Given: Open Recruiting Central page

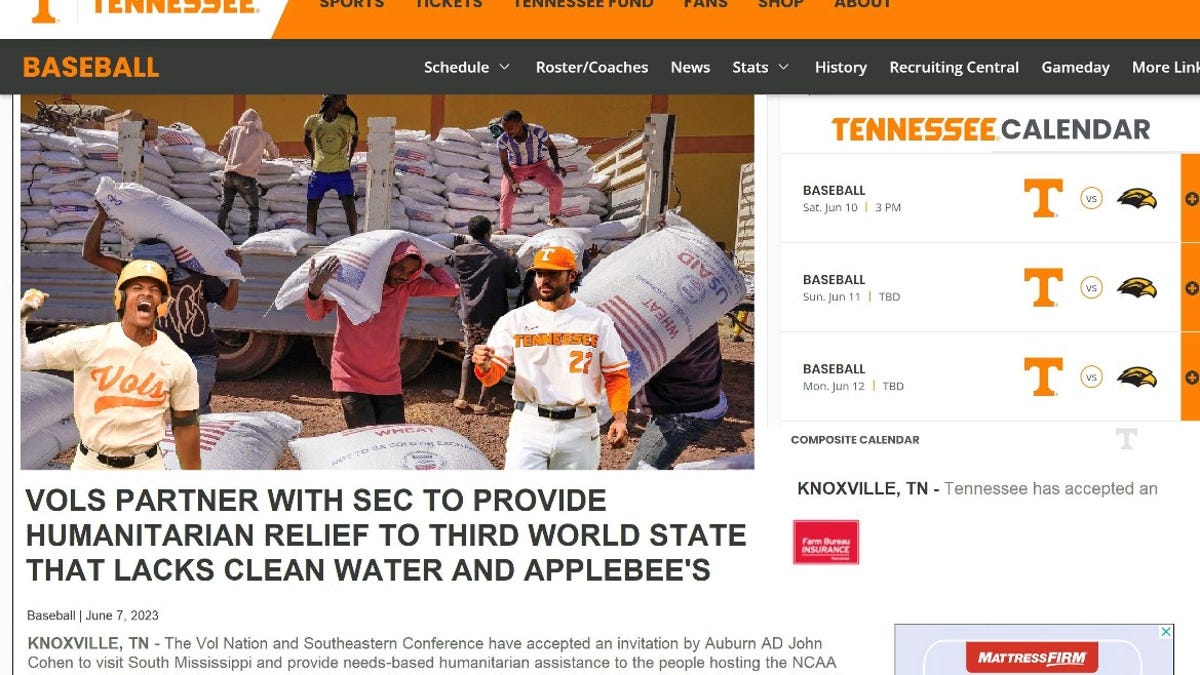Looking at the screenshot, I should 954,67.
